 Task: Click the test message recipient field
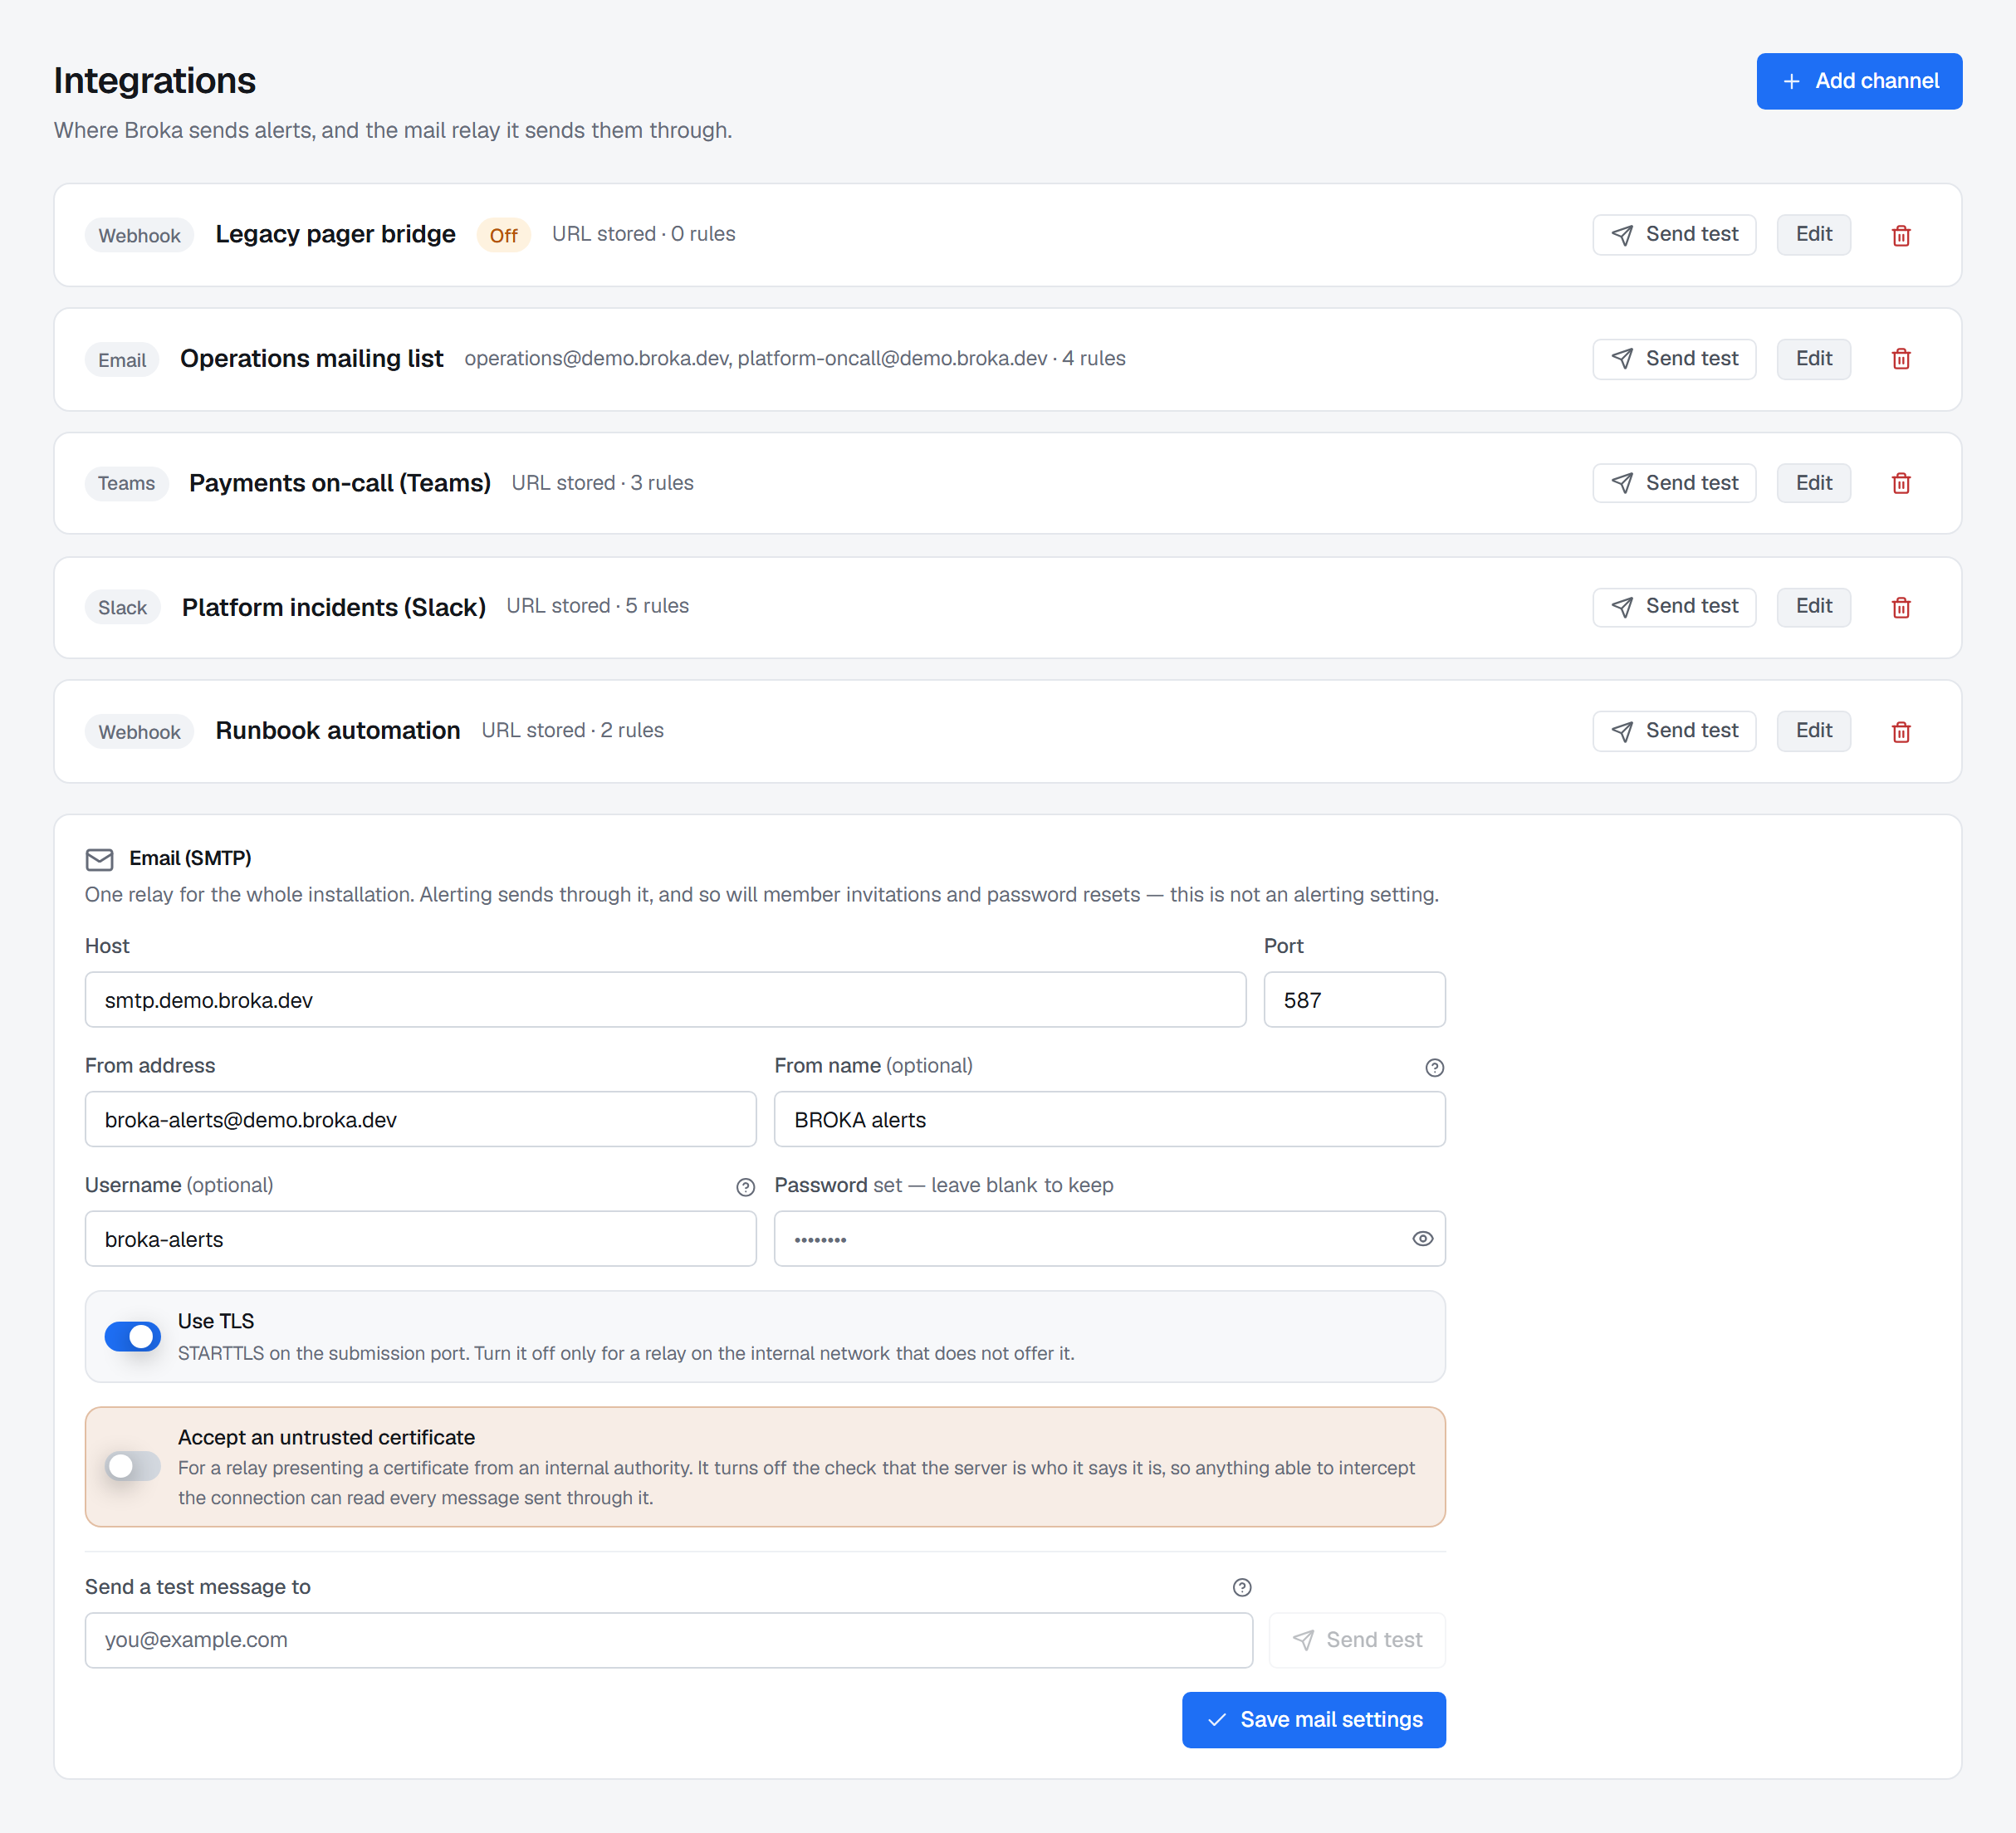click(x=668, y=1640)
